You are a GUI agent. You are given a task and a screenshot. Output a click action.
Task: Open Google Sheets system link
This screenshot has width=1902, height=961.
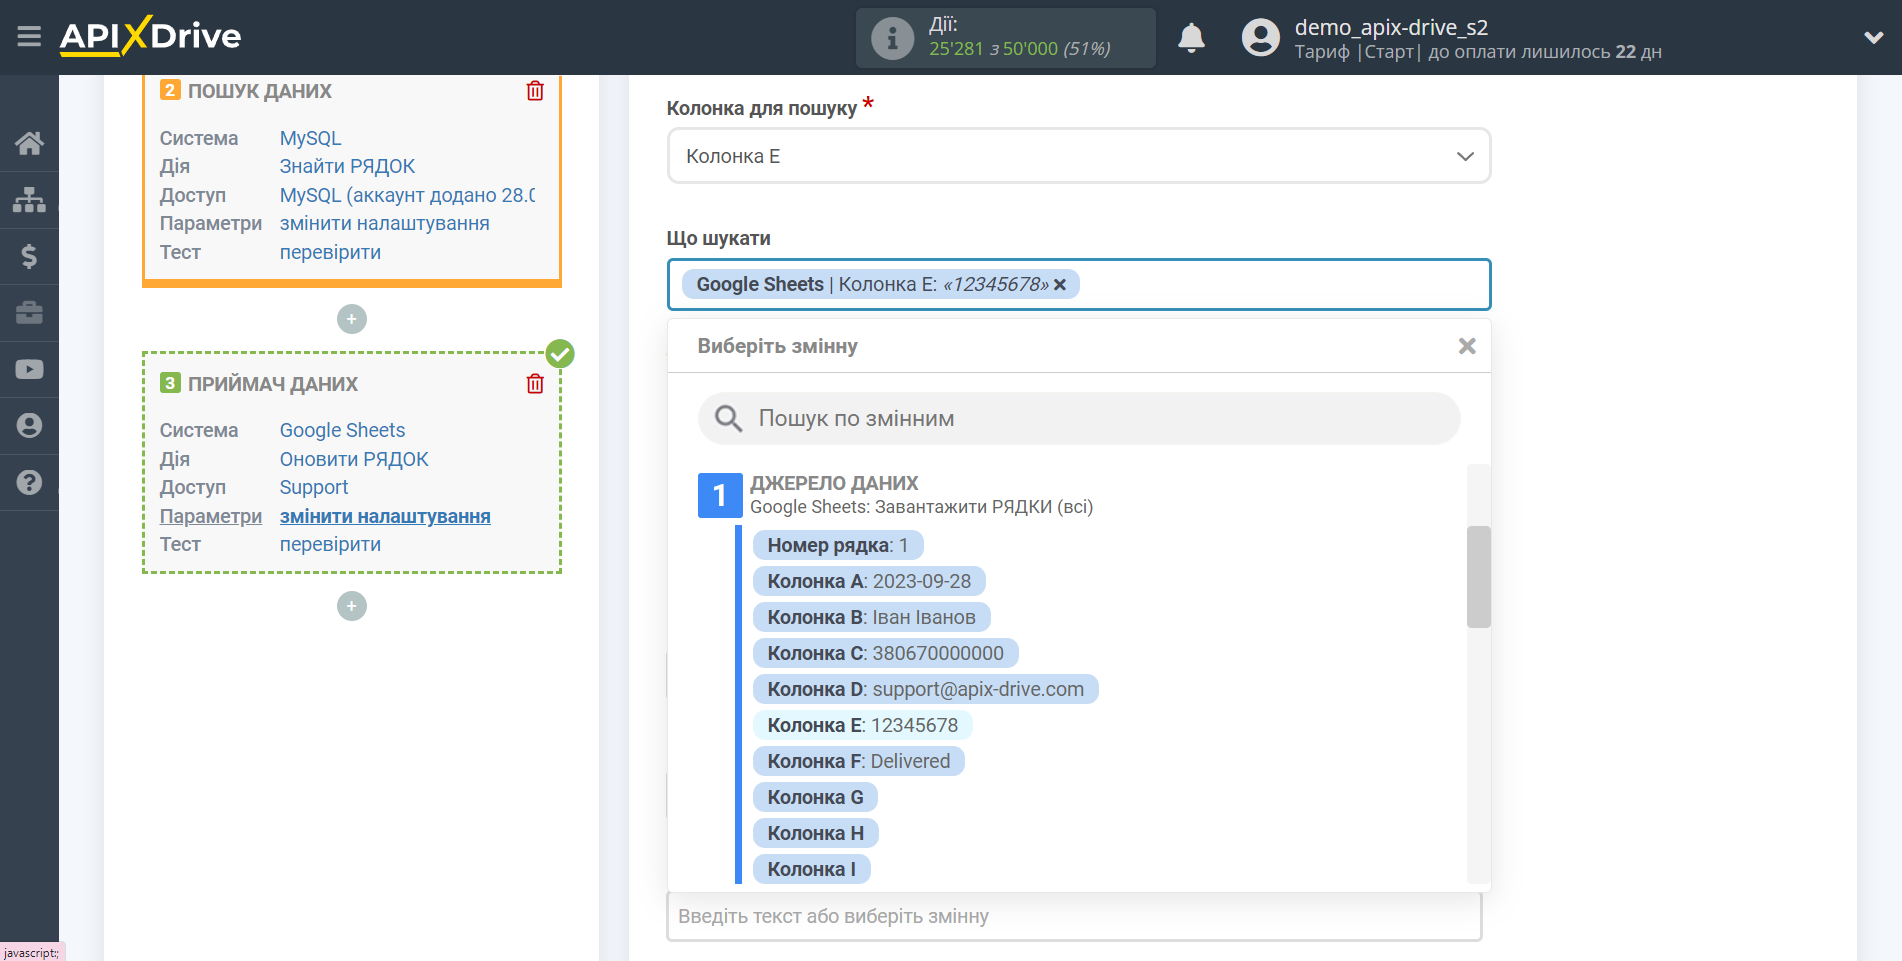pos(342,430)
